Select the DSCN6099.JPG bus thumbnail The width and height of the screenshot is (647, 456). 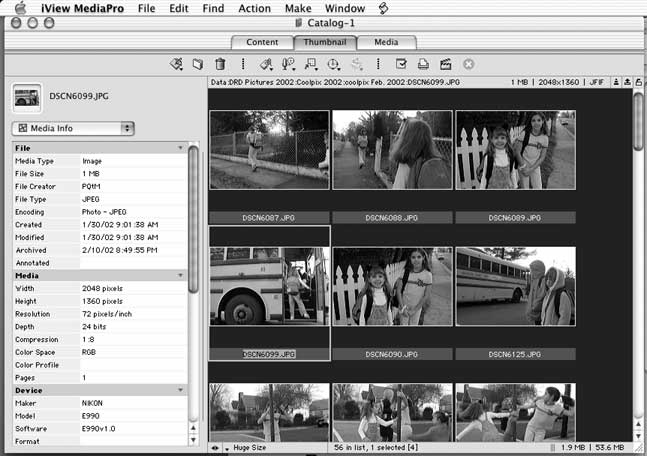coord(269,286)
